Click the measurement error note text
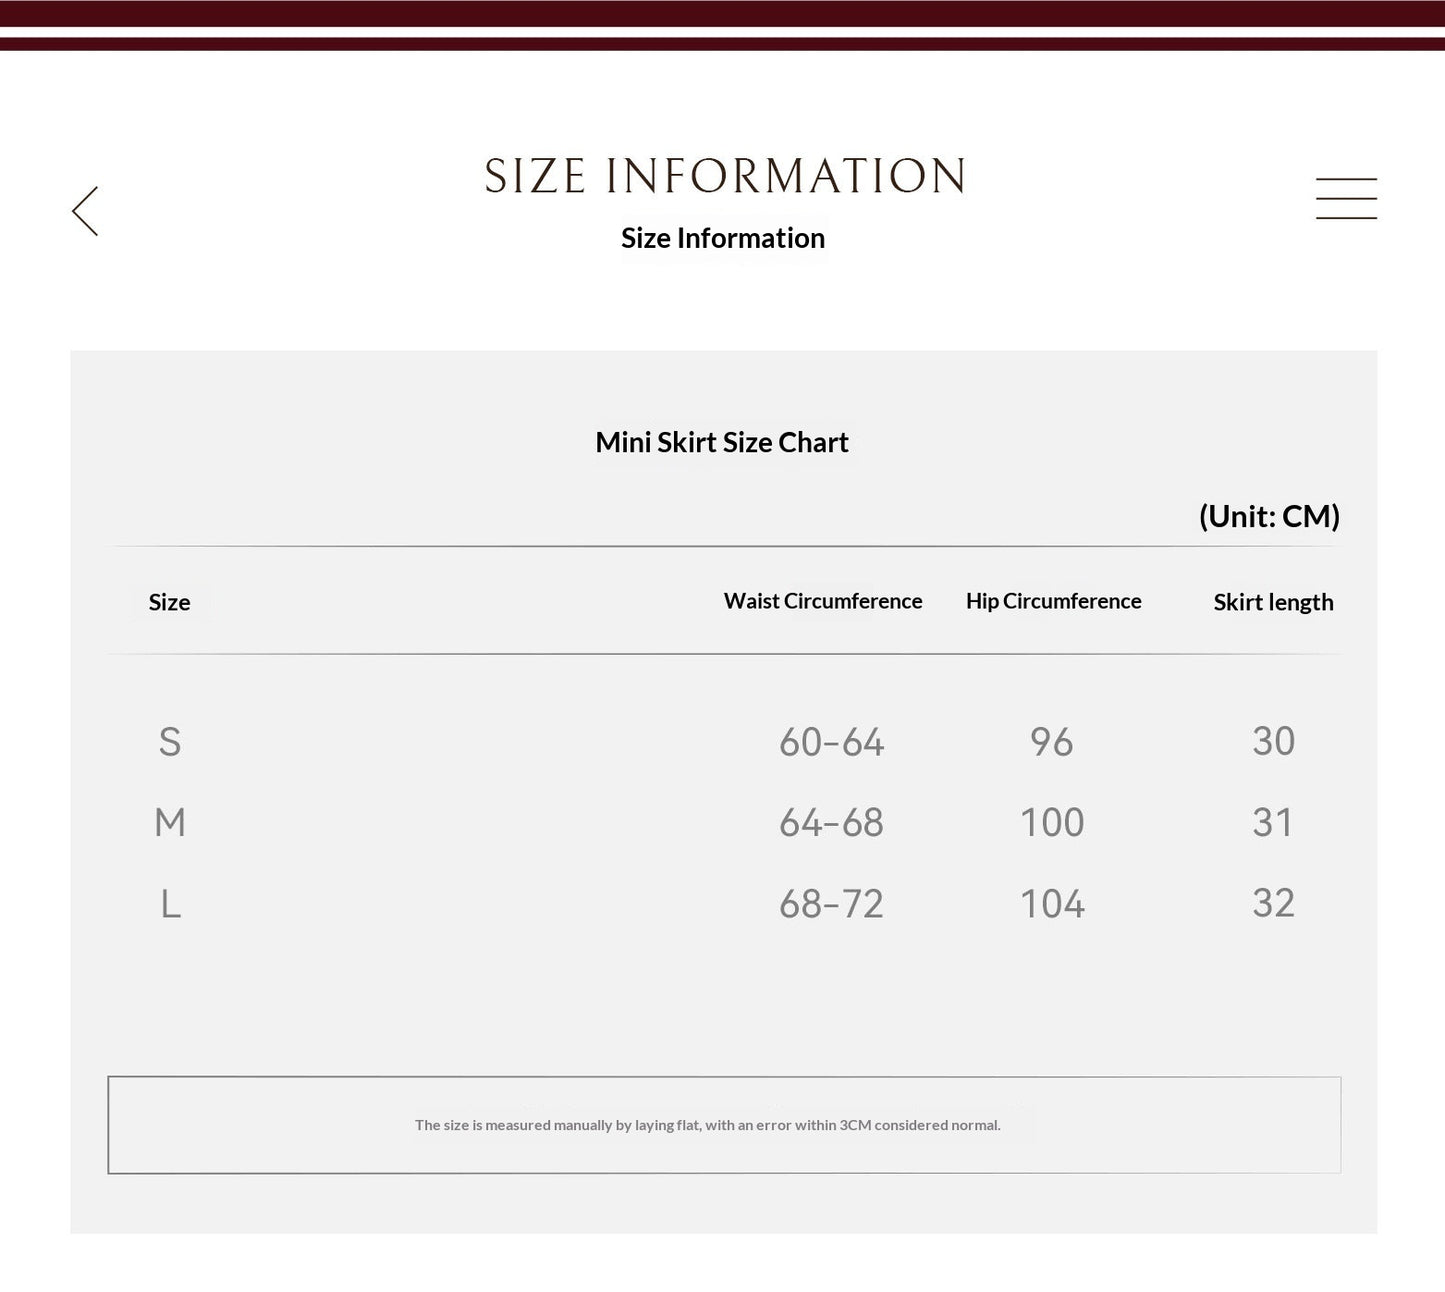This screenshot has width=1445, height=1292. [x=708, y=1125]
